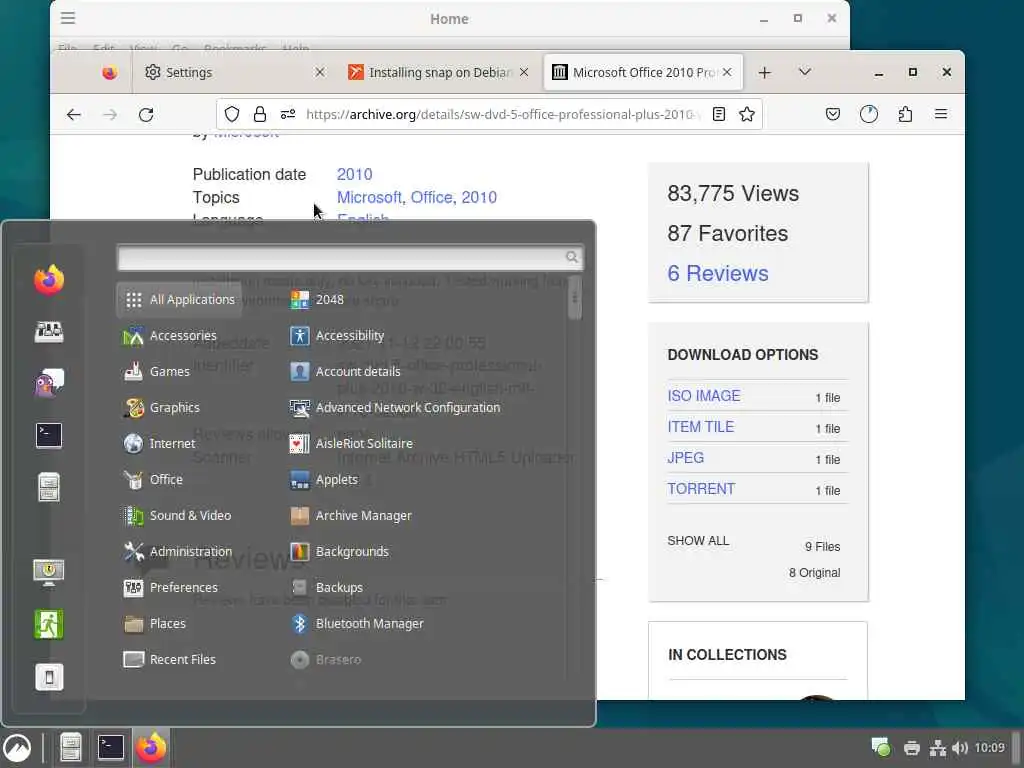1024x768 pixels.
Task: Open ITEM TILE download link
Action: [x=700, y=426]
